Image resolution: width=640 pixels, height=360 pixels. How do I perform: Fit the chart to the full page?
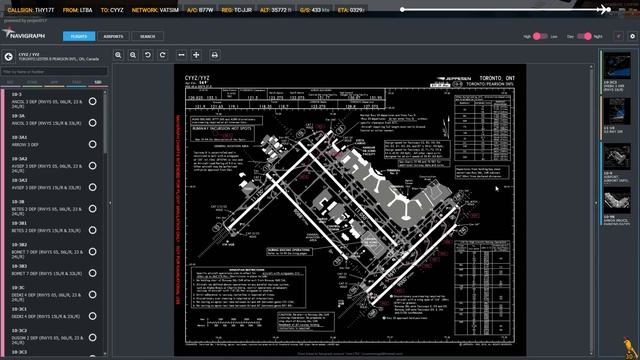point(196,55)
